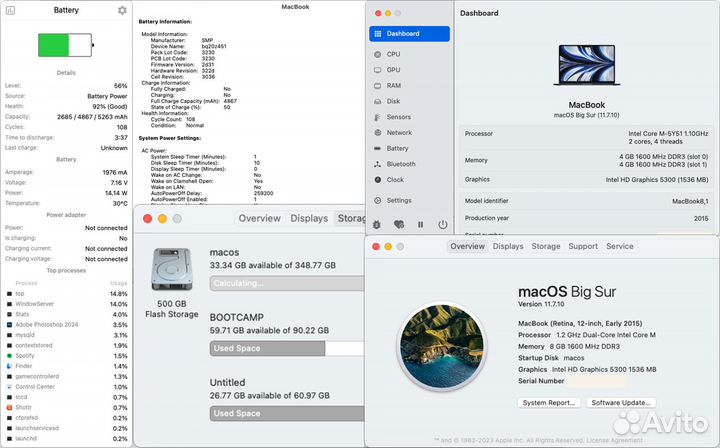Click the Adobe Photoshop 2024 process row

(67, 325)
